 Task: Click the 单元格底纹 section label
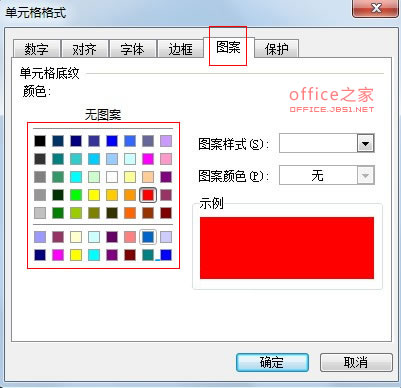tap(49, 73)
